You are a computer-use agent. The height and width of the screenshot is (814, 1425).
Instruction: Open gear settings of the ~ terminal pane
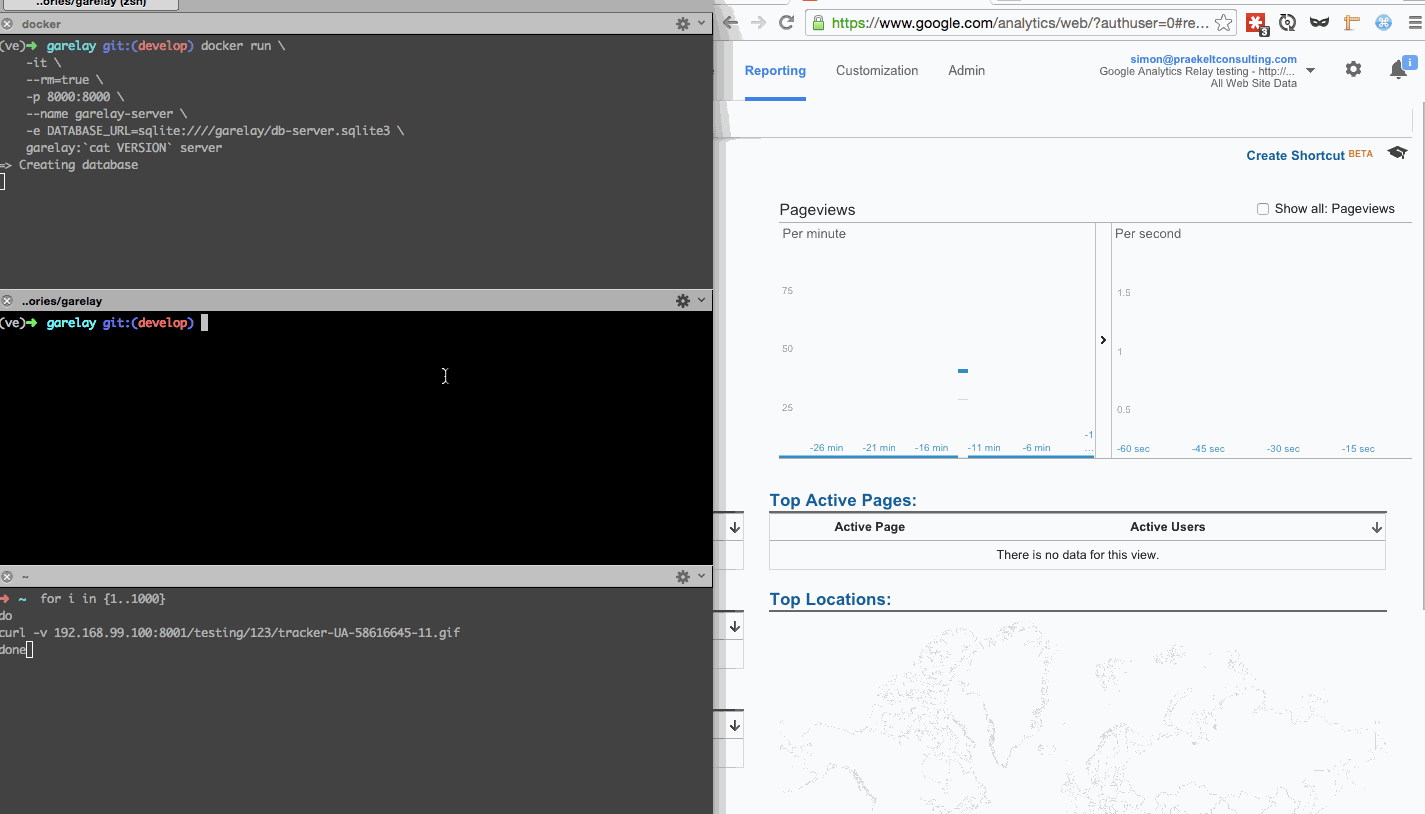coord(683,577)
